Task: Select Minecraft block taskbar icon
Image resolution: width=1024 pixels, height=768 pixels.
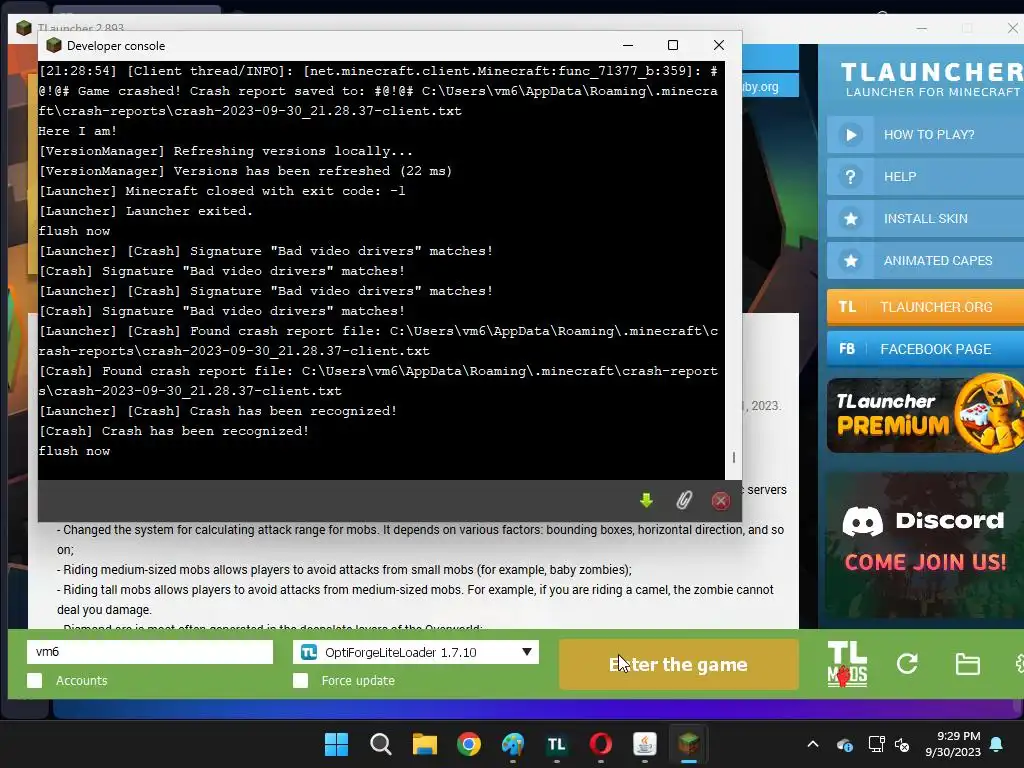Action: [x=688, y=744]
